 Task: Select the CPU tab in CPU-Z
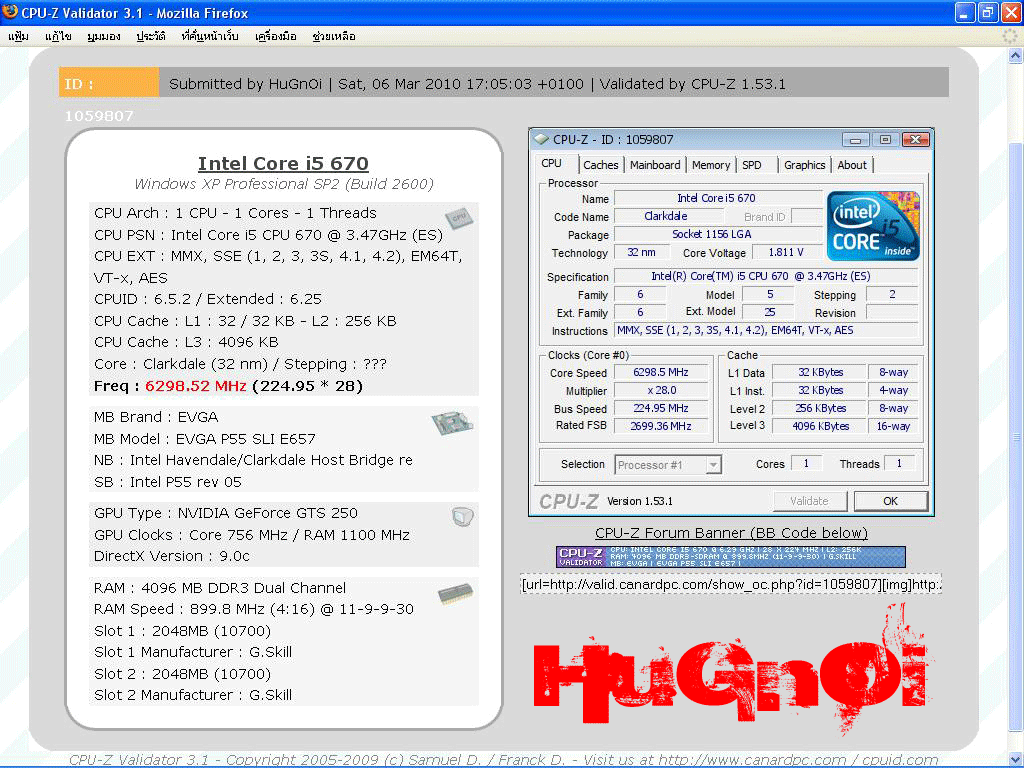click(x=551, y=163)
